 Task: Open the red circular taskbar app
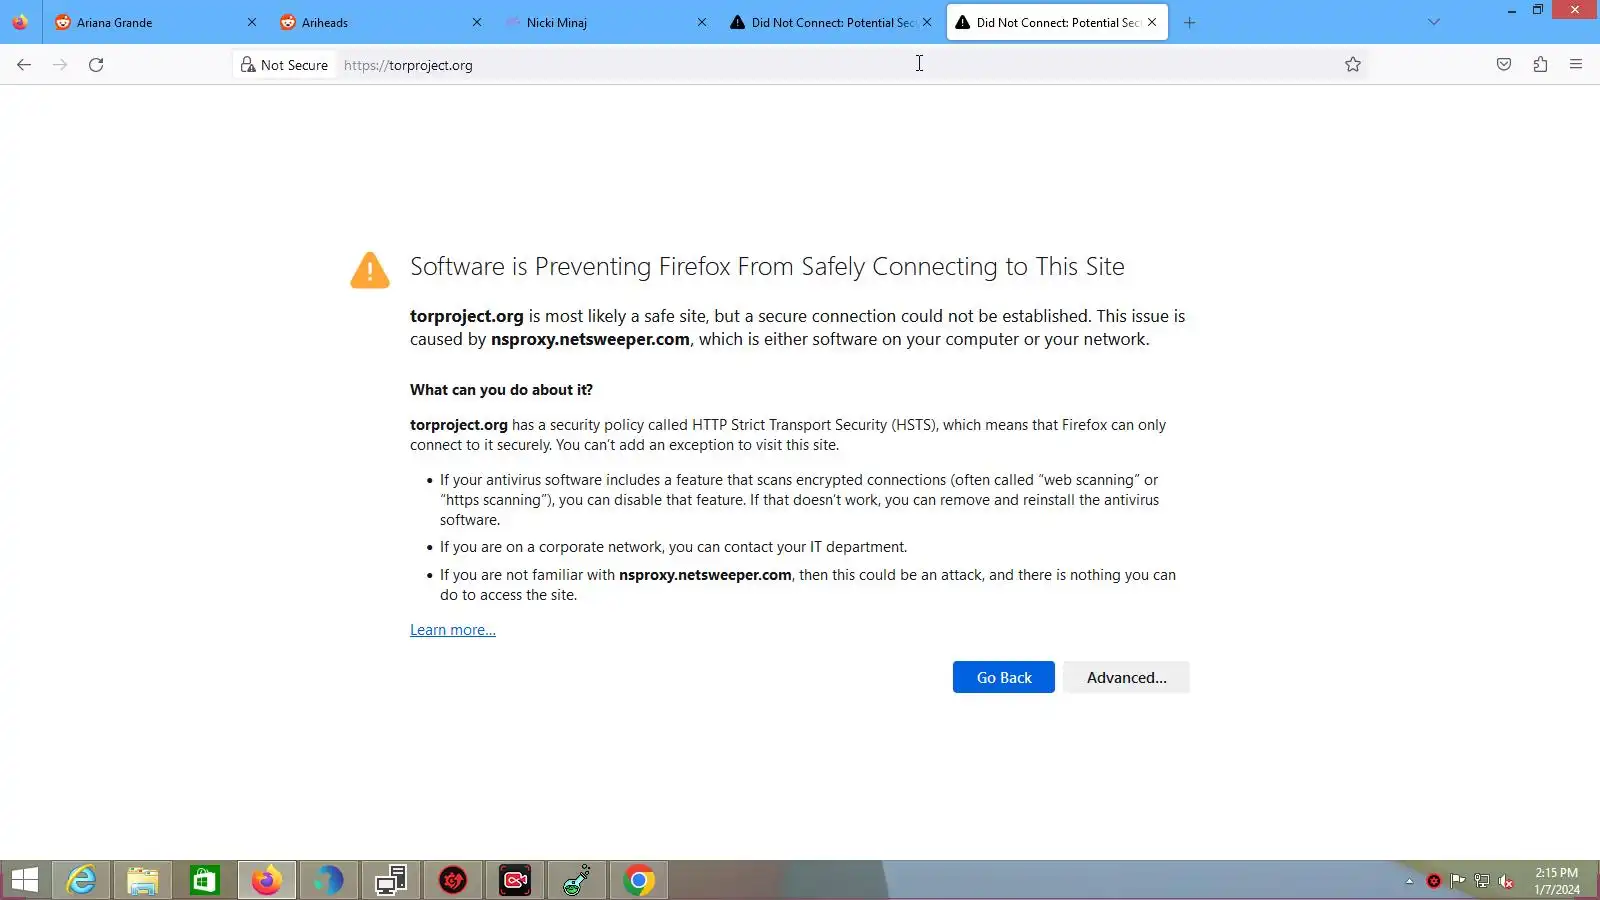(453, 880)
